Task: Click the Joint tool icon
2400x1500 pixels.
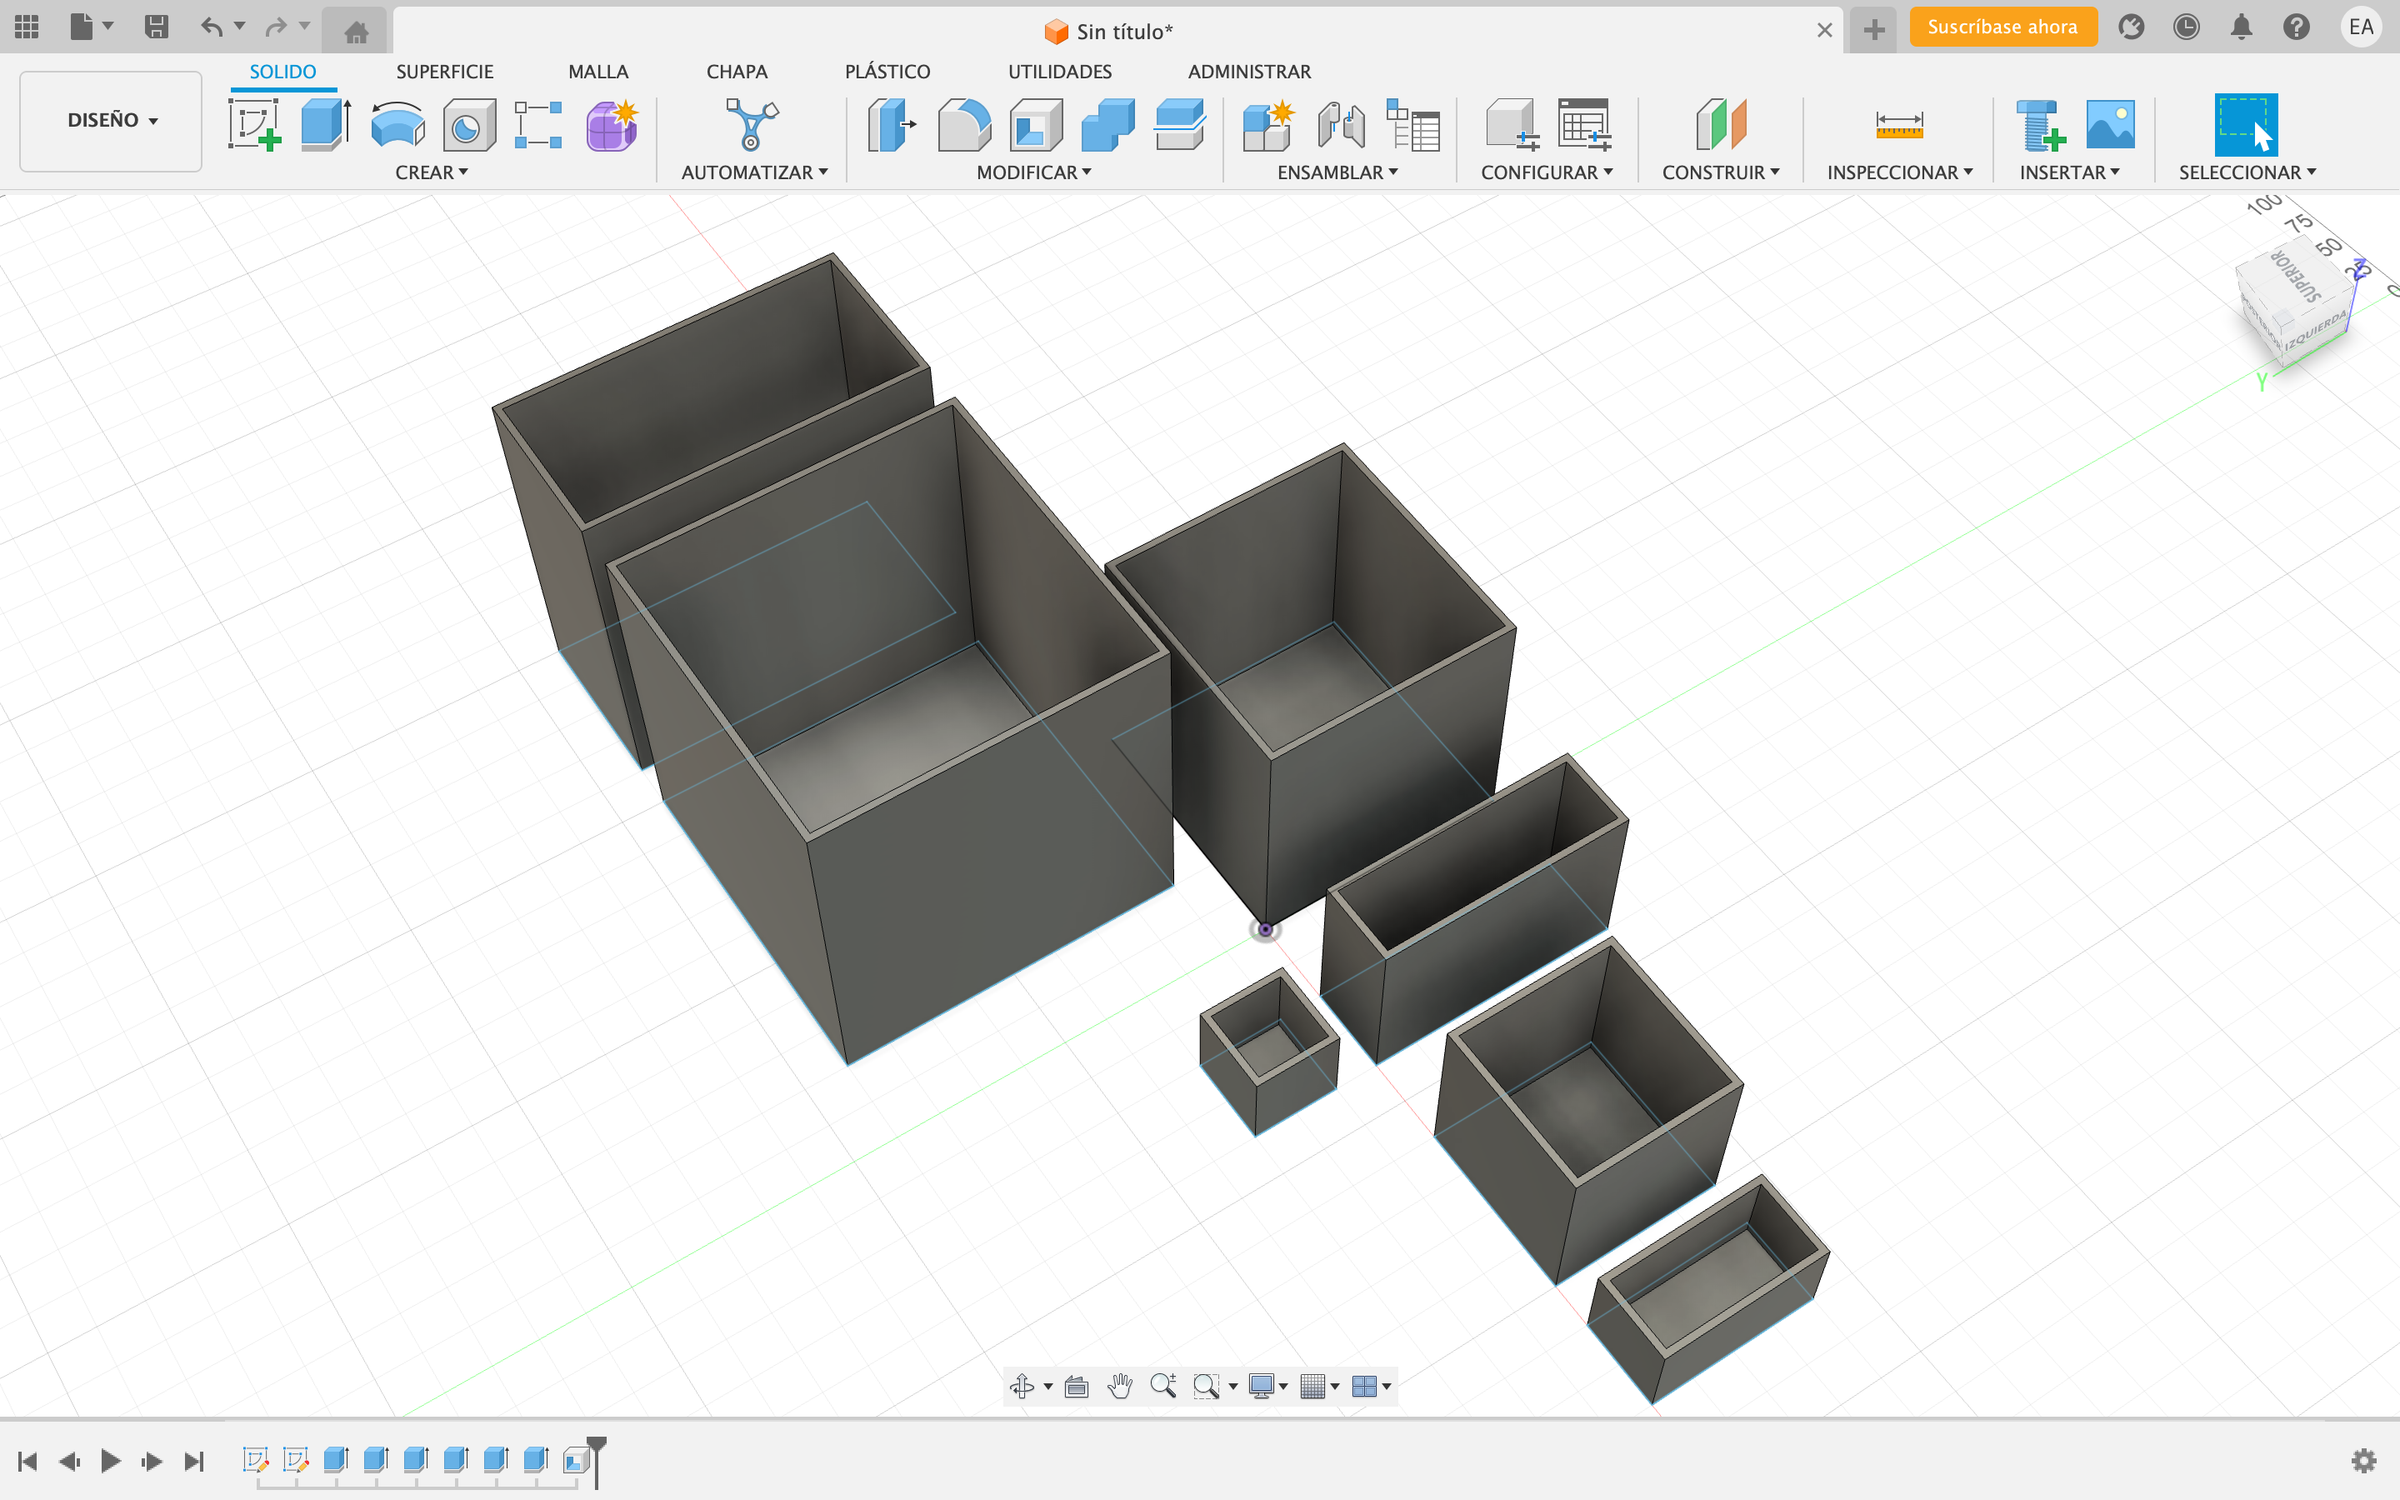Action: 1341,124
